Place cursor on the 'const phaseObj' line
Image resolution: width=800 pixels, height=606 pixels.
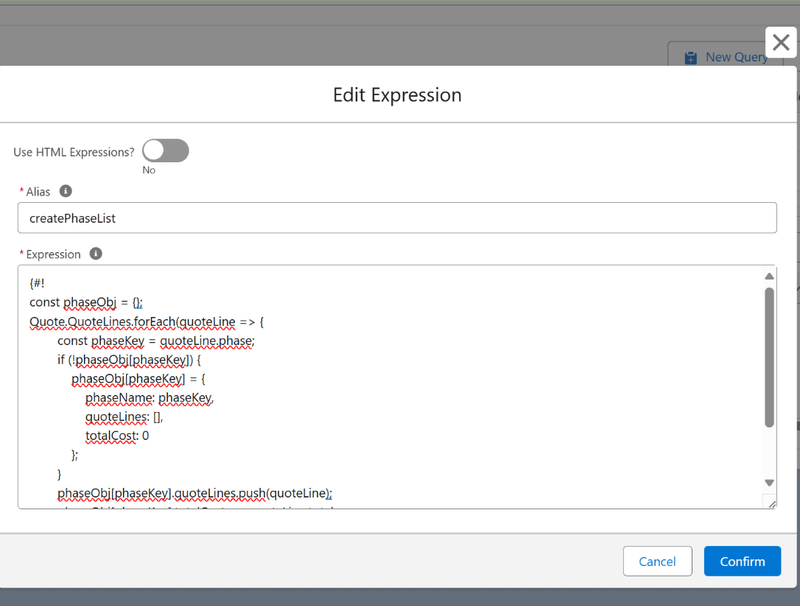(x=90, y=303)
